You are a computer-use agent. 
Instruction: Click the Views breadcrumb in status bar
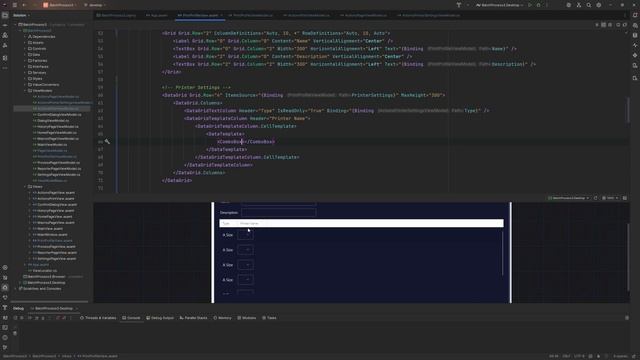[67, 356]
